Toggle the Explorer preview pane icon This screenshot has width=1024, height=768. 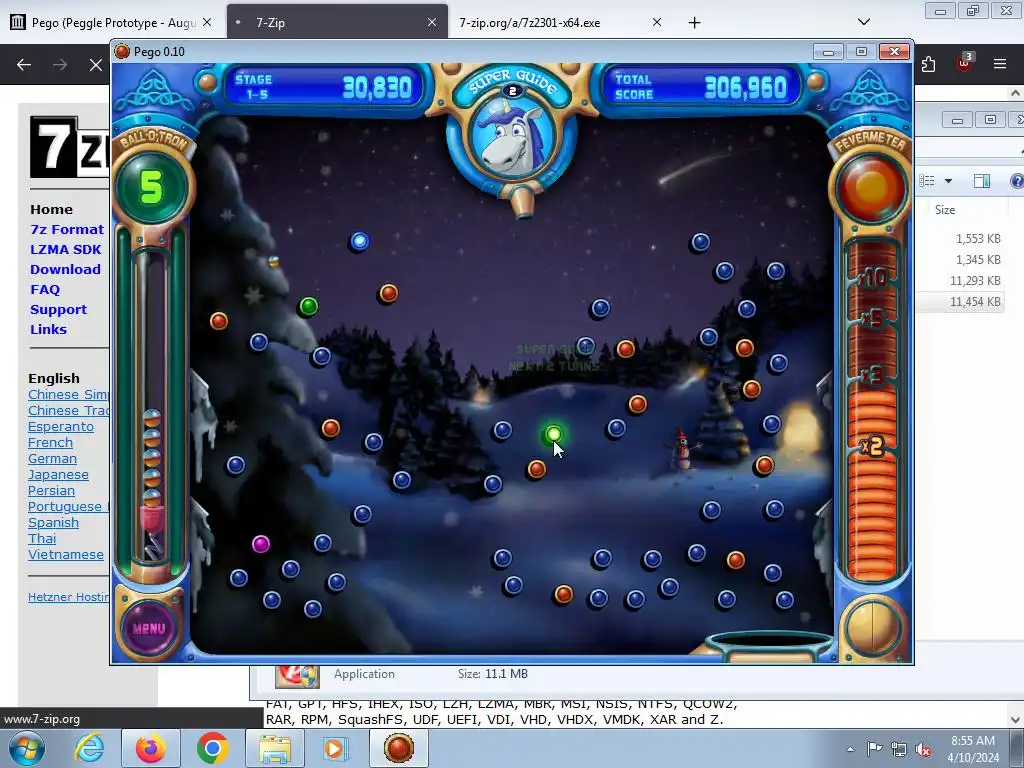[982, 181]
